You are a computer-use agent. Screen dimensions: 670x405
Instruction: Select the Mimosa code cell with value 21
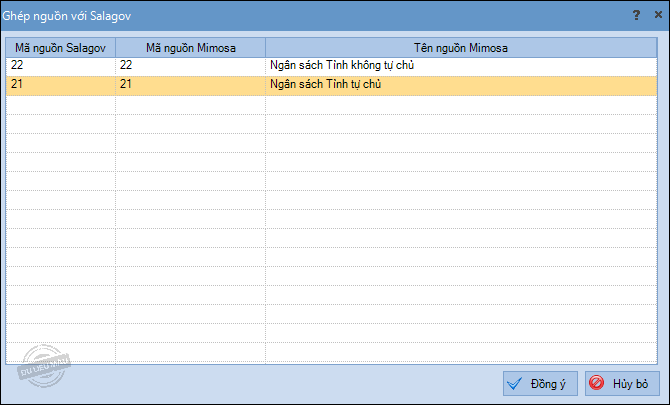pos(191,85)
